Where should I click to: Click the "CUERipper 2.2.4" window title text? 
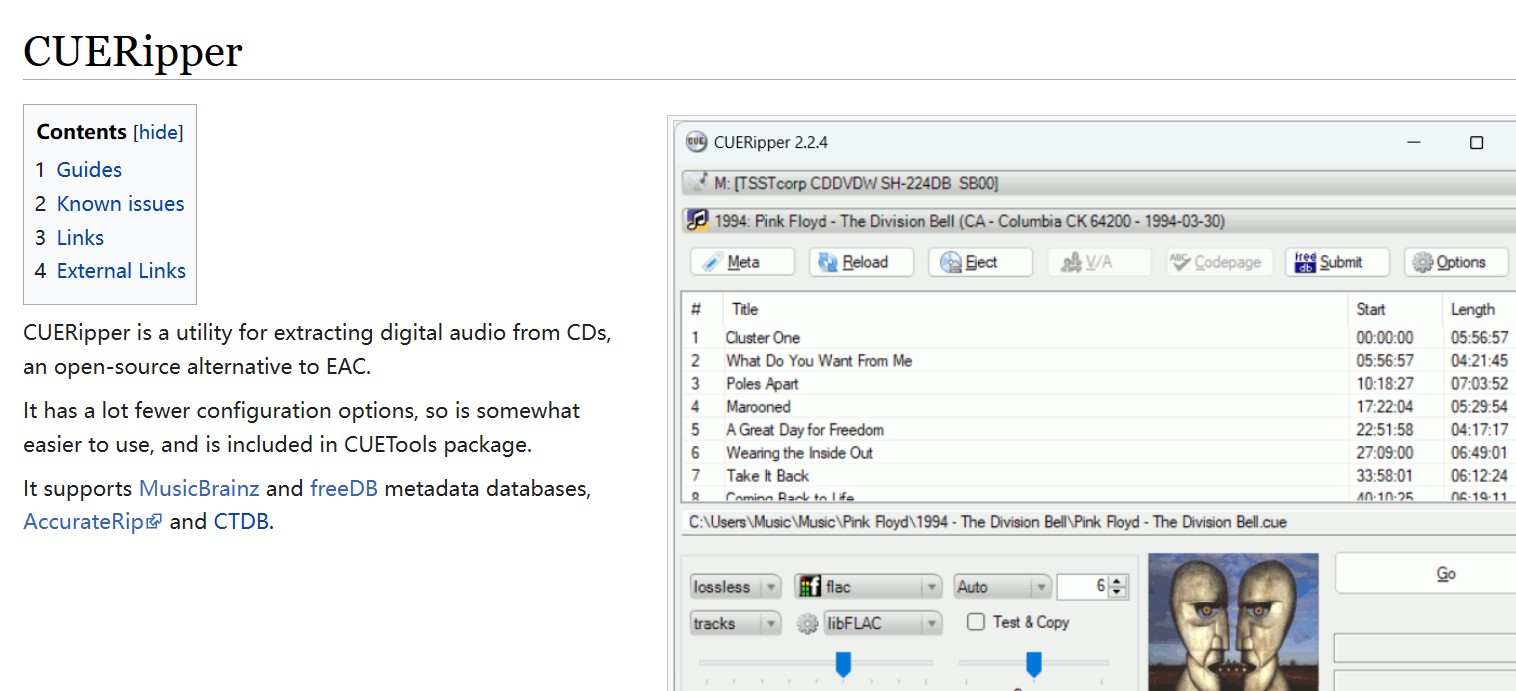(771, 142)
